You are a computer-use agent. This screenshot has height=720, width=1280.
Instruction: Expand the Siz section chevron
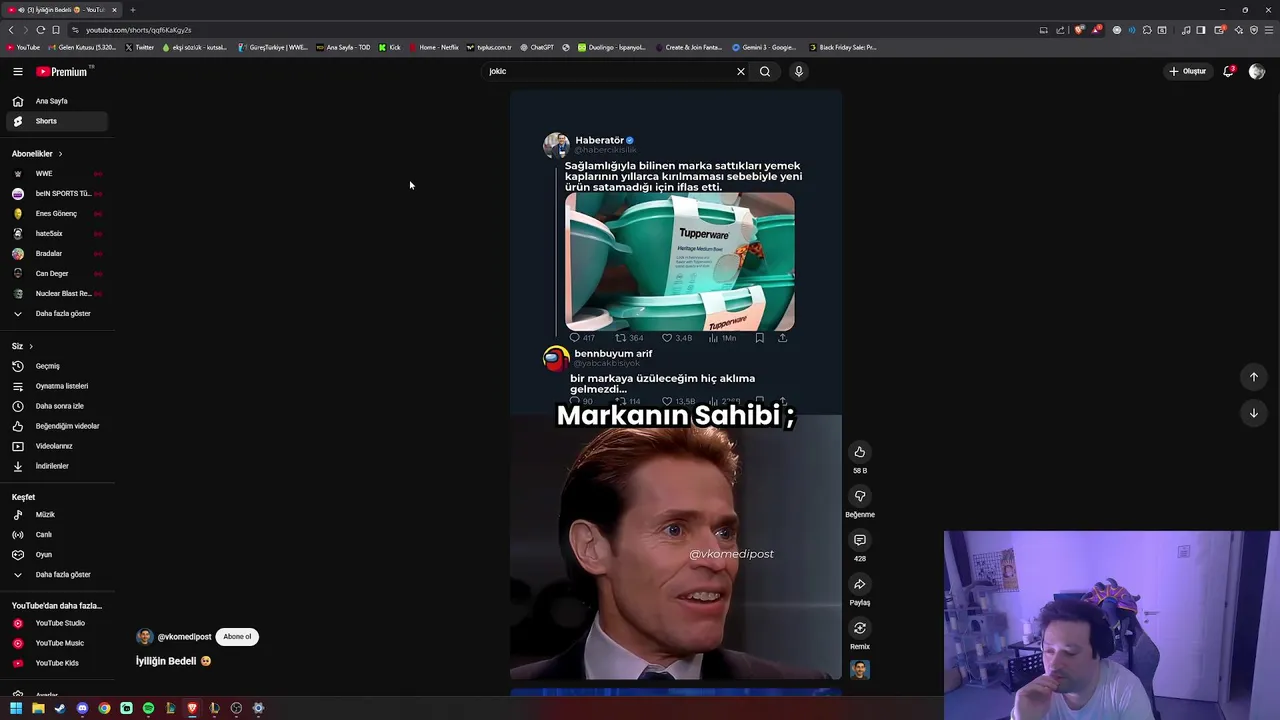coord(30,346)
